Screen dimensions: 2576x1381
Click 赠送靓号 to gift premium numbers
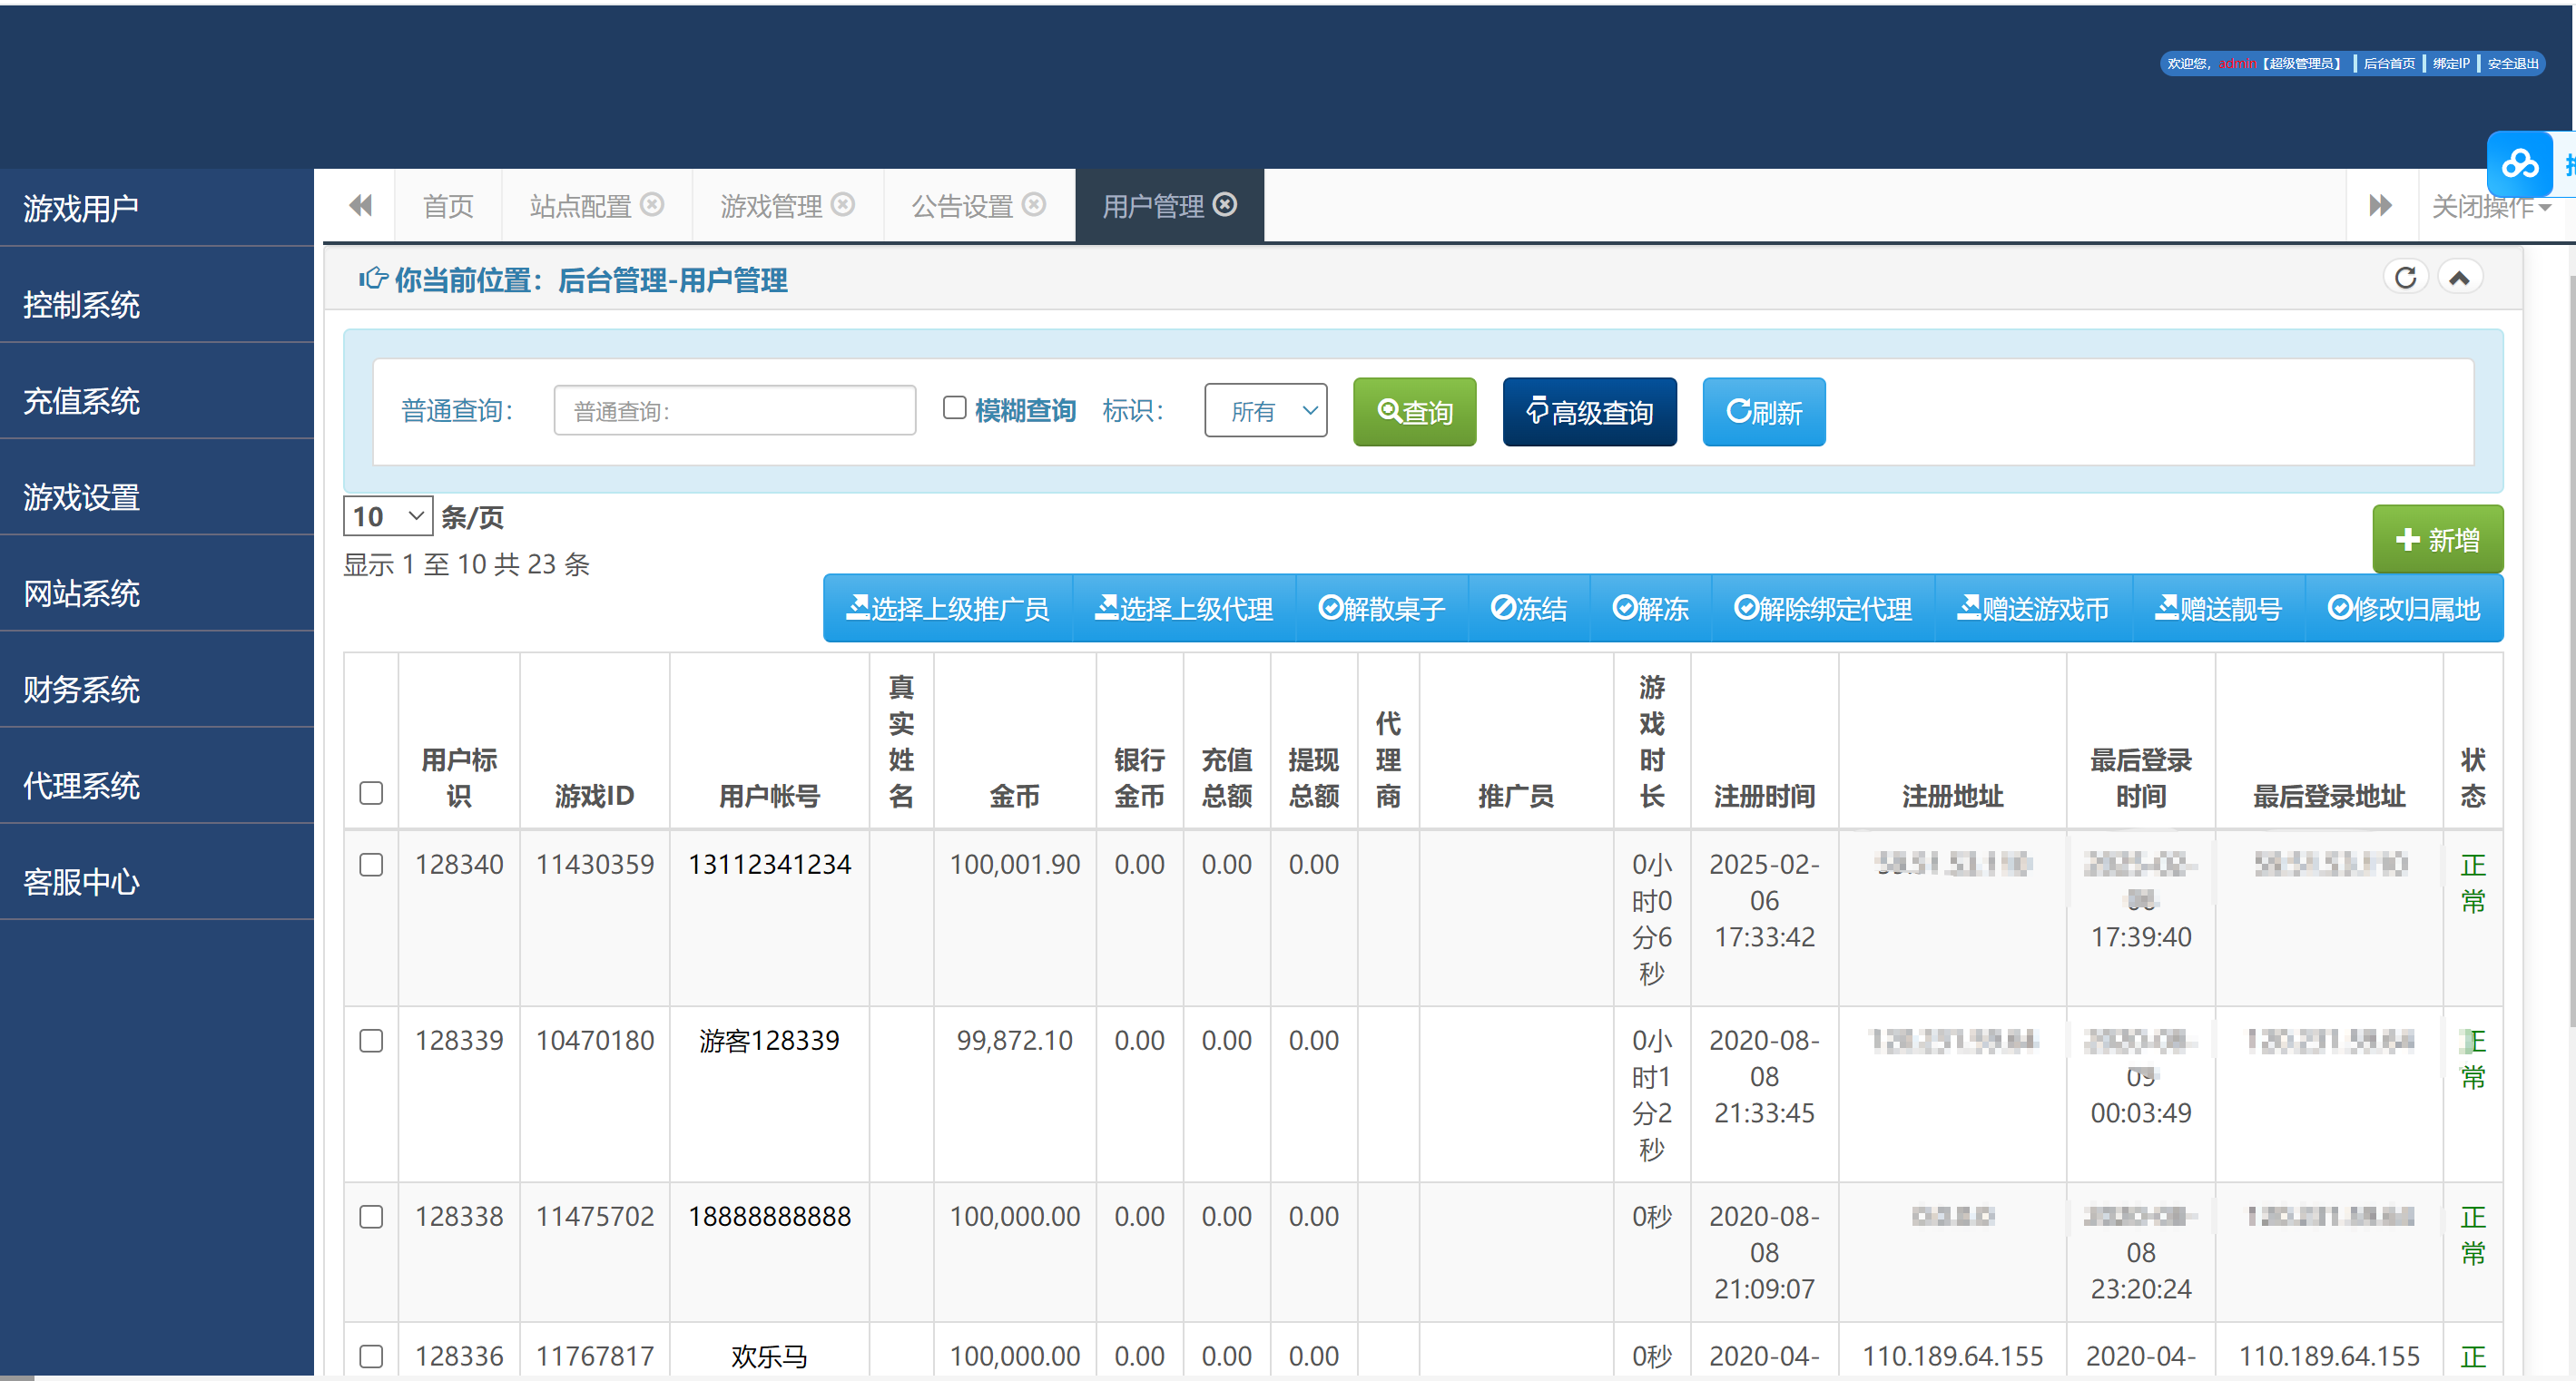click(x=2218, y=608)
